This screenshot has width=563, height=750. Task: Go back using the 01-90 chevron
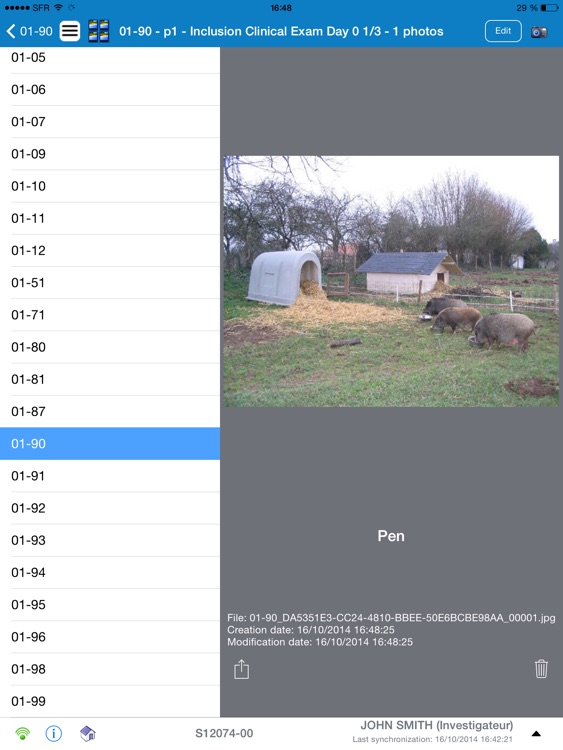coord(30,32)
